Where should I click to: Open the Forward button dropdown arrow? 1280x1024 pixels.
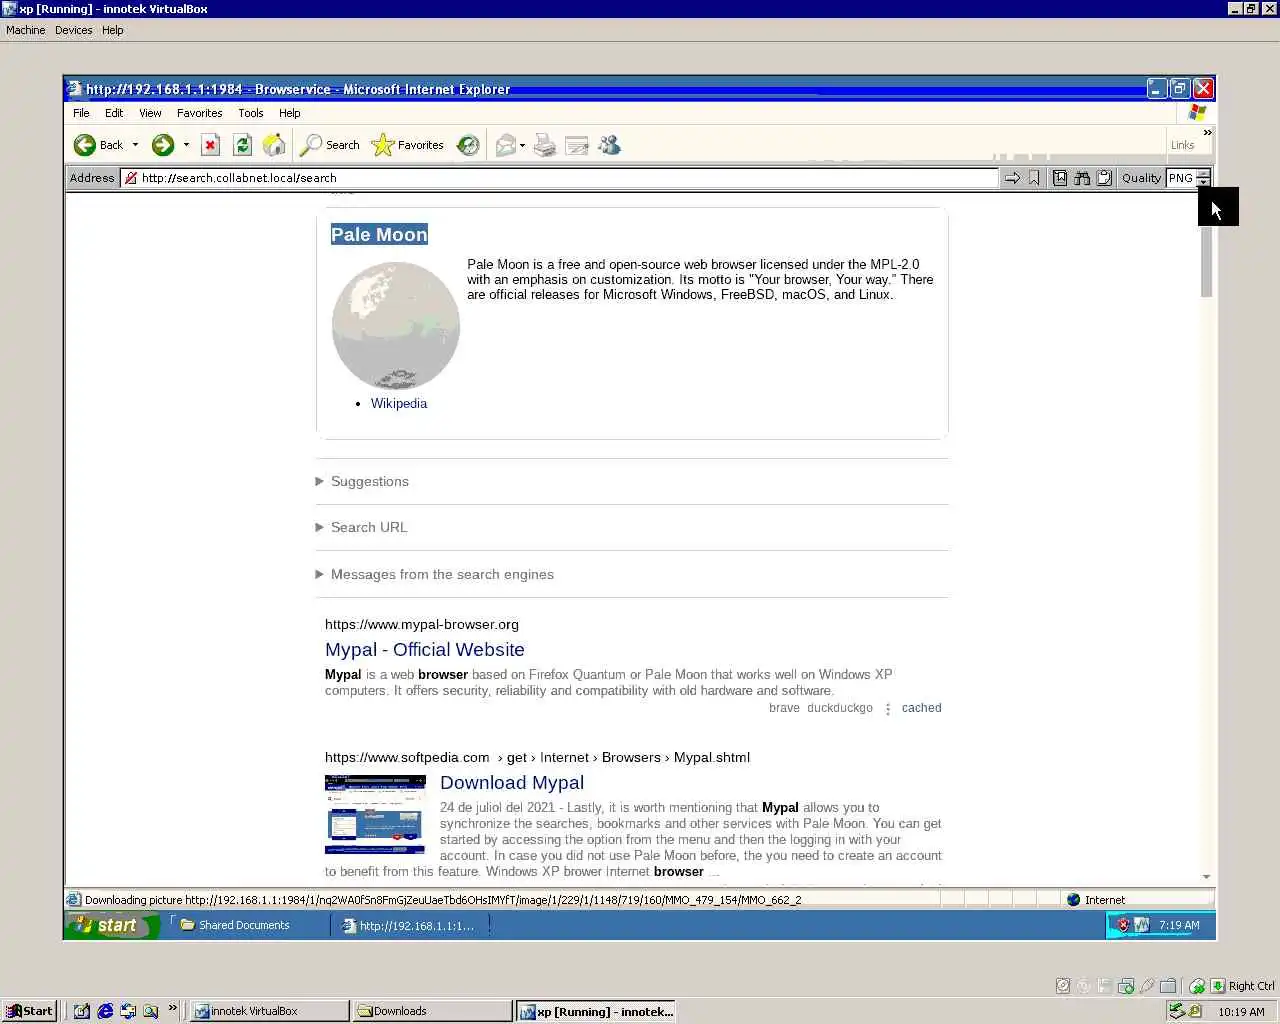coord(186,145)
